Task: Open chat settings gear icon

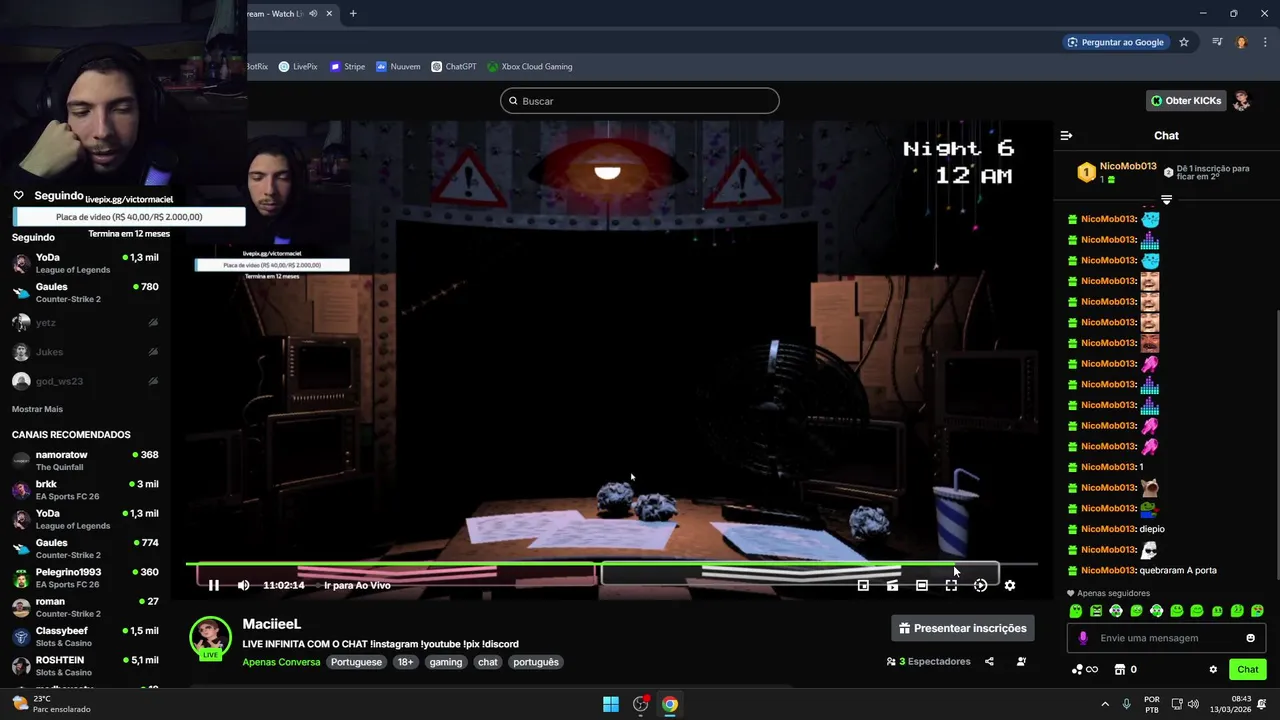Action: 1213,669
